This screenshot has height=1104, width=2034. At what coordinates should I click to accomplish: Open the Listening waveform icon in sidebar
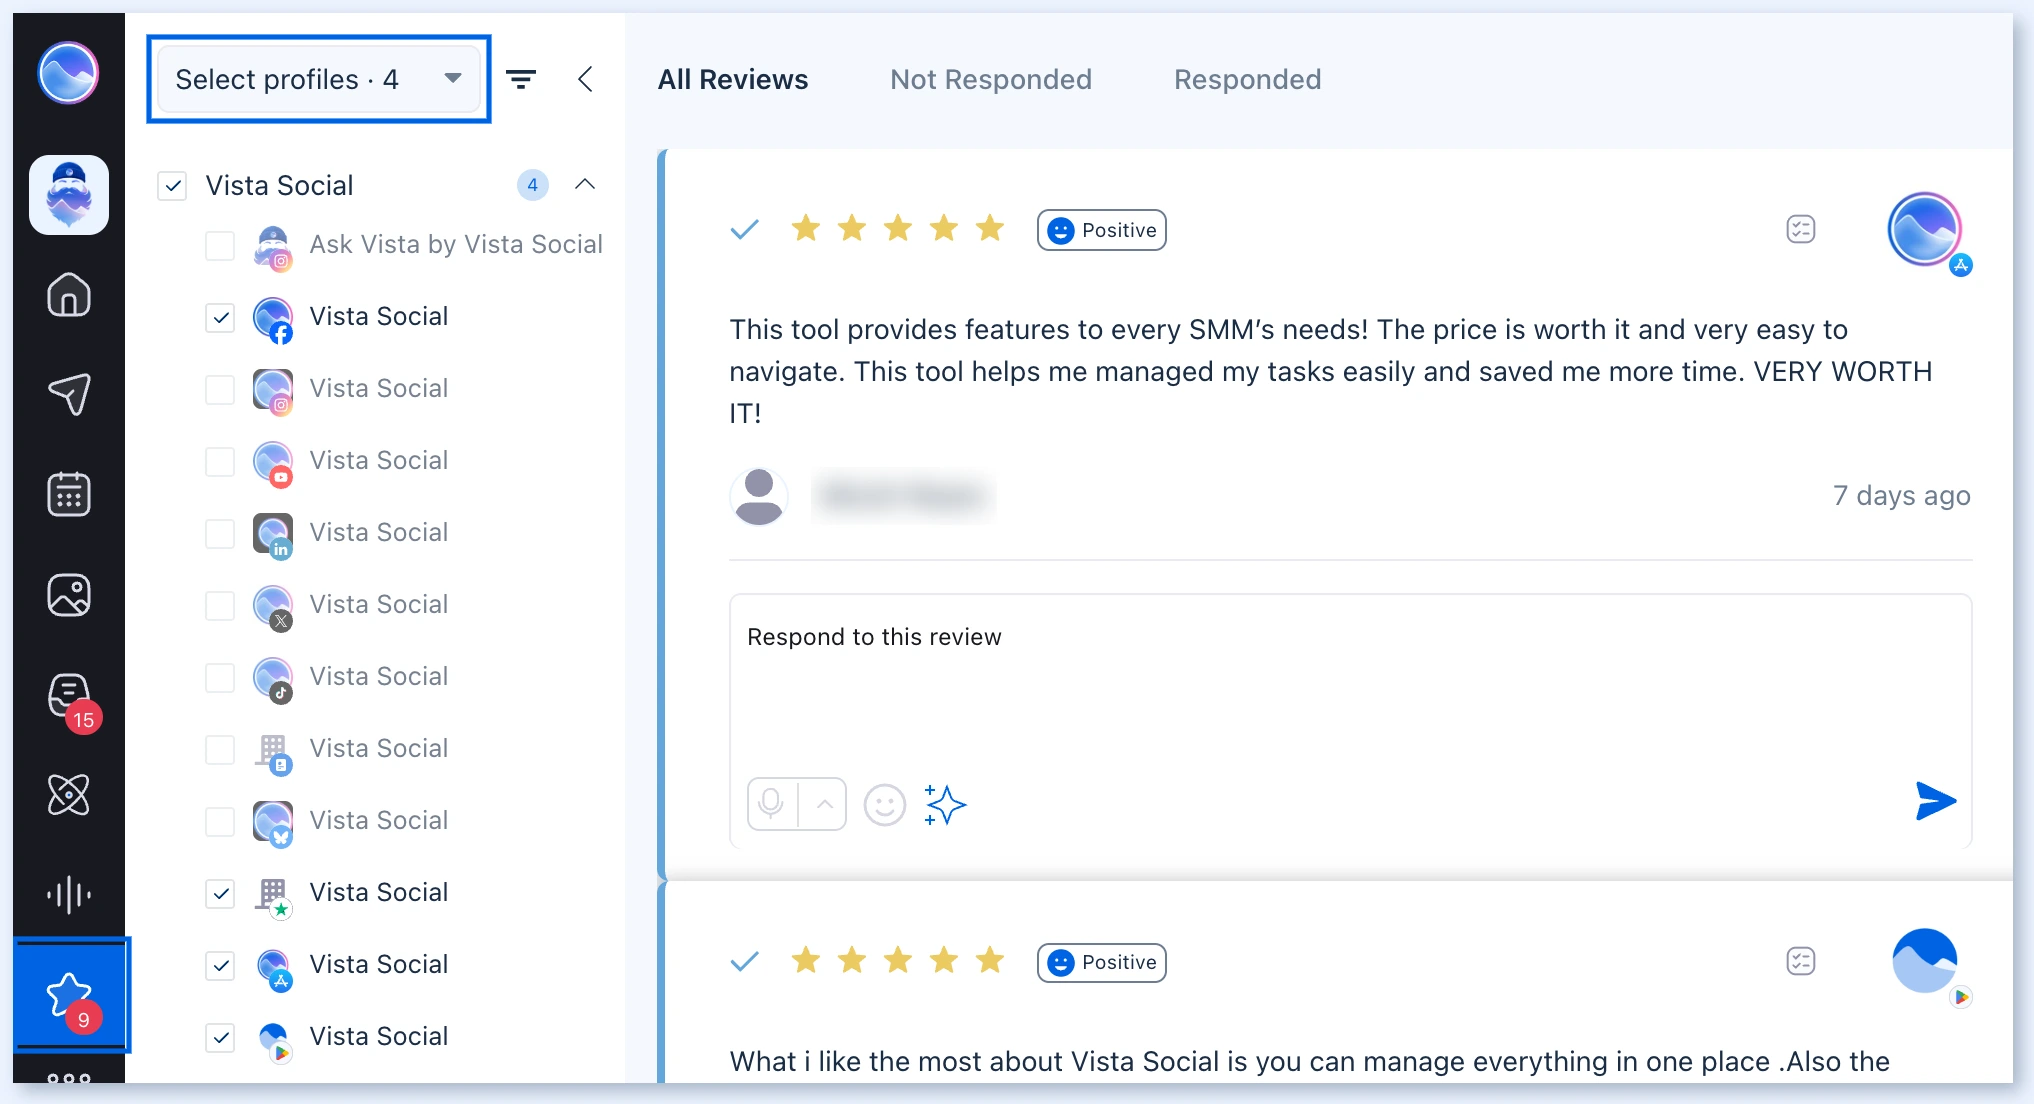pyautogui.click(x=69, y=894)
